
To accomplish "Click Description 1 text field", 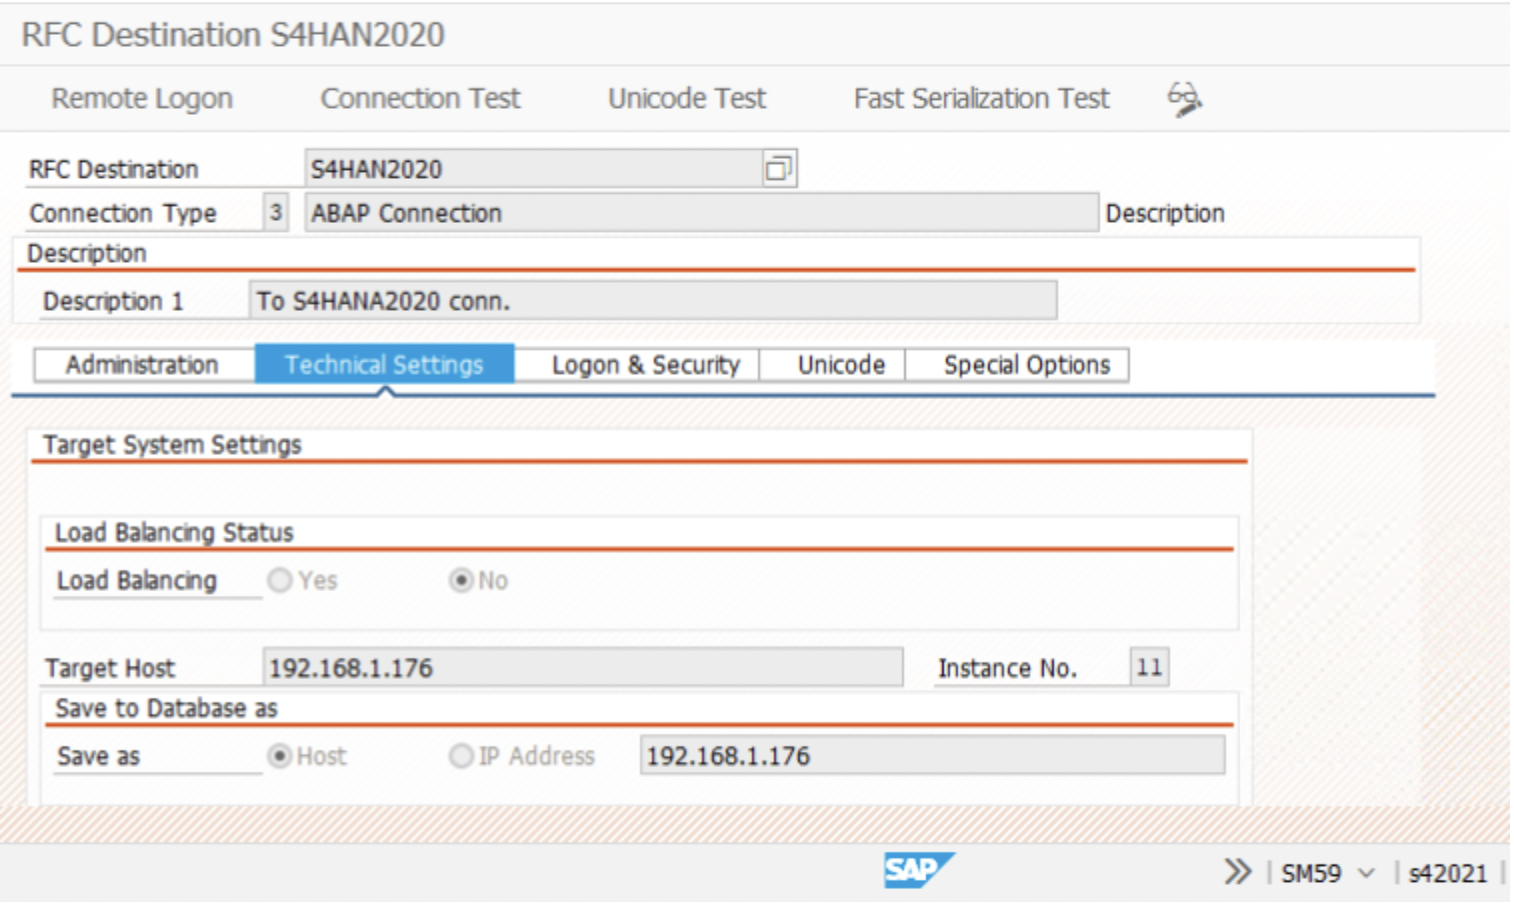I will [652, 300].
